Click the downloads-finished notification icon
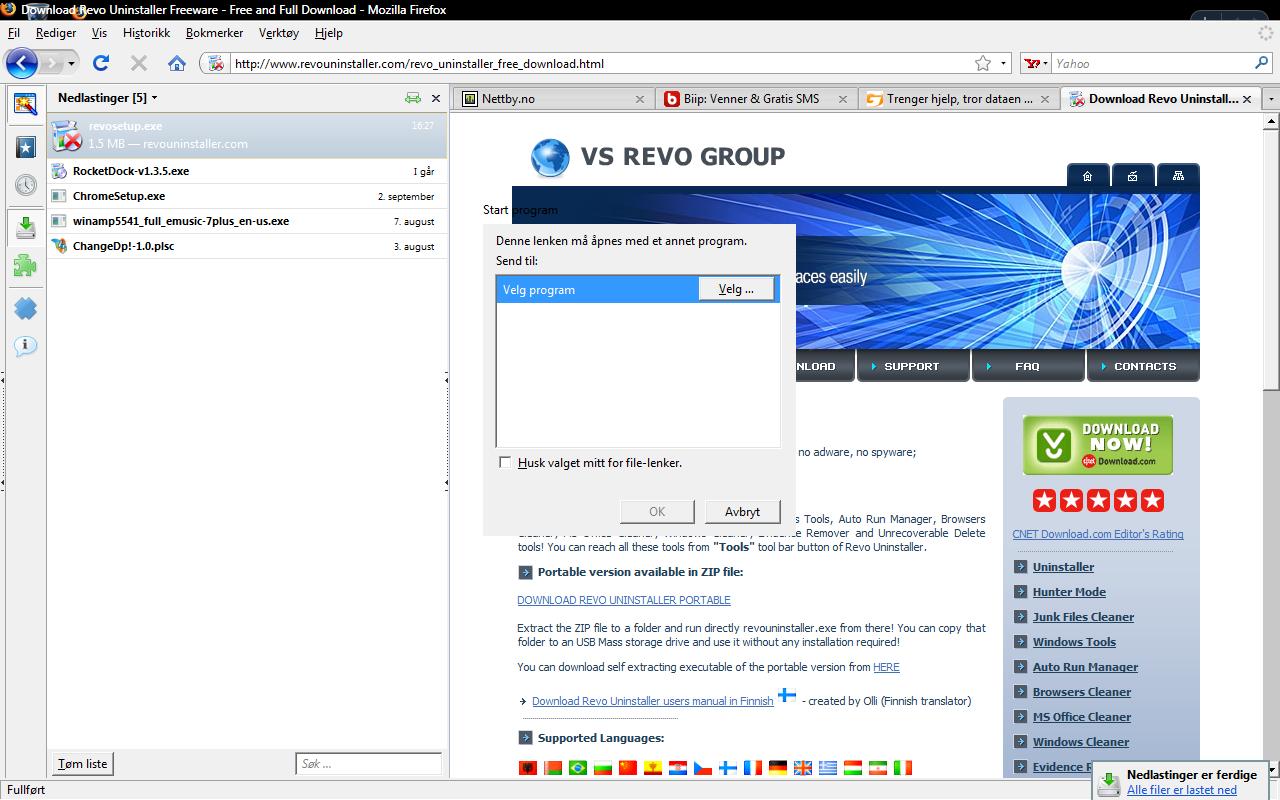The height and width of the screenshot is (800, 1280). click(x=1109, y=783)
